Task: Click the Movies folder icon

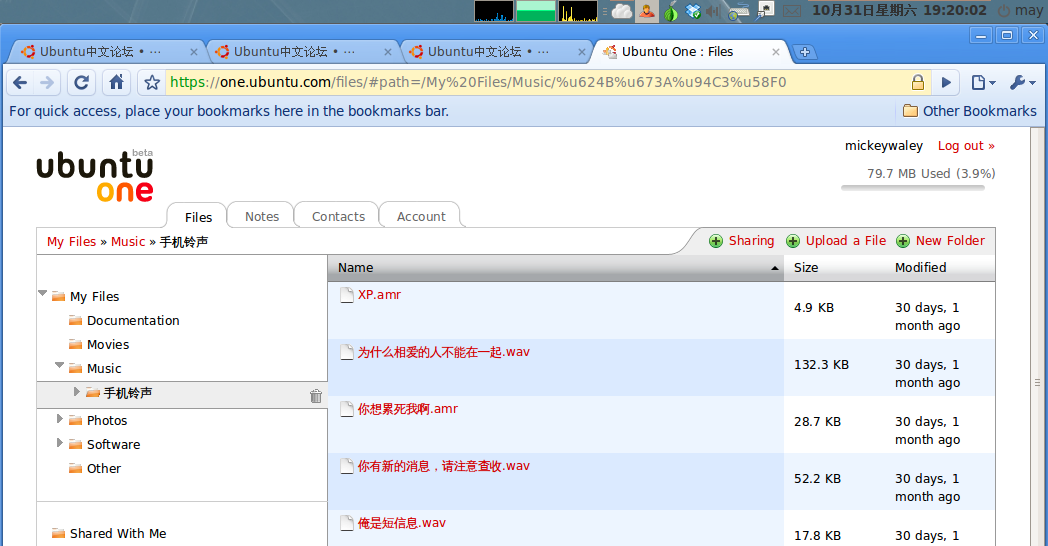Action: point(76,345)
